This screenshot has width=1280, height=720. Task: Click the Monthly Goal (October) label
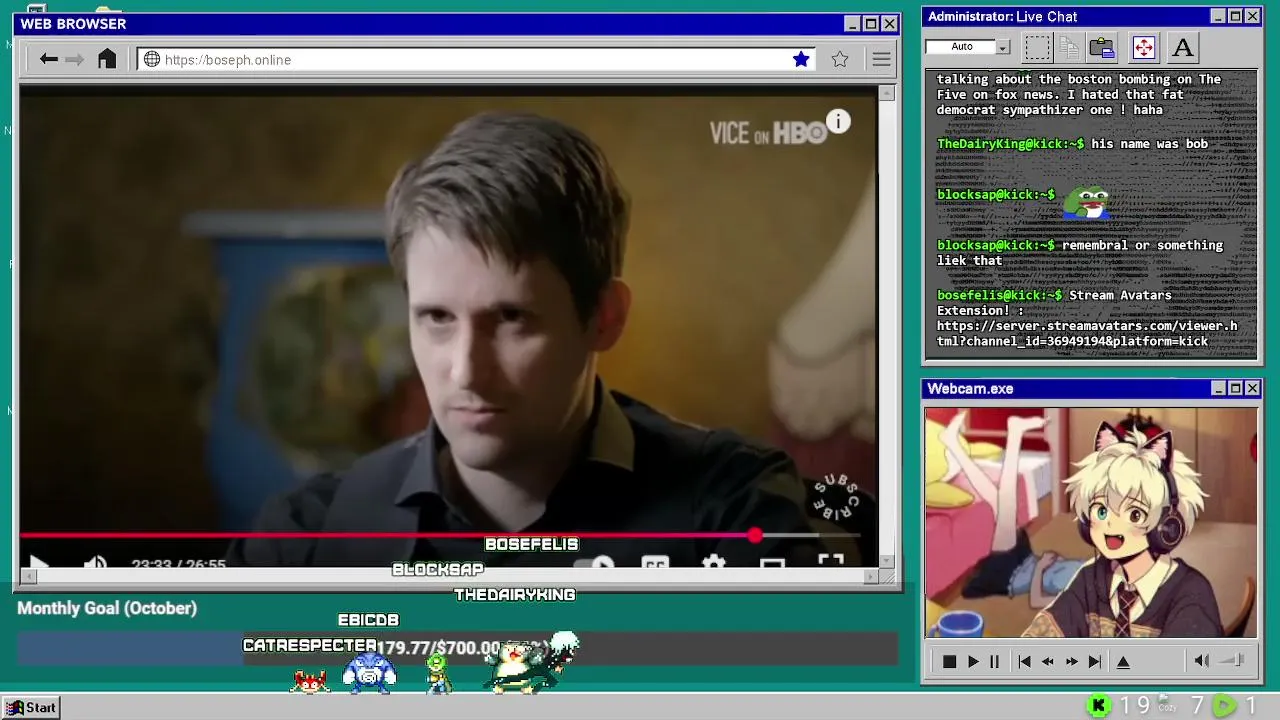point(107,608)
